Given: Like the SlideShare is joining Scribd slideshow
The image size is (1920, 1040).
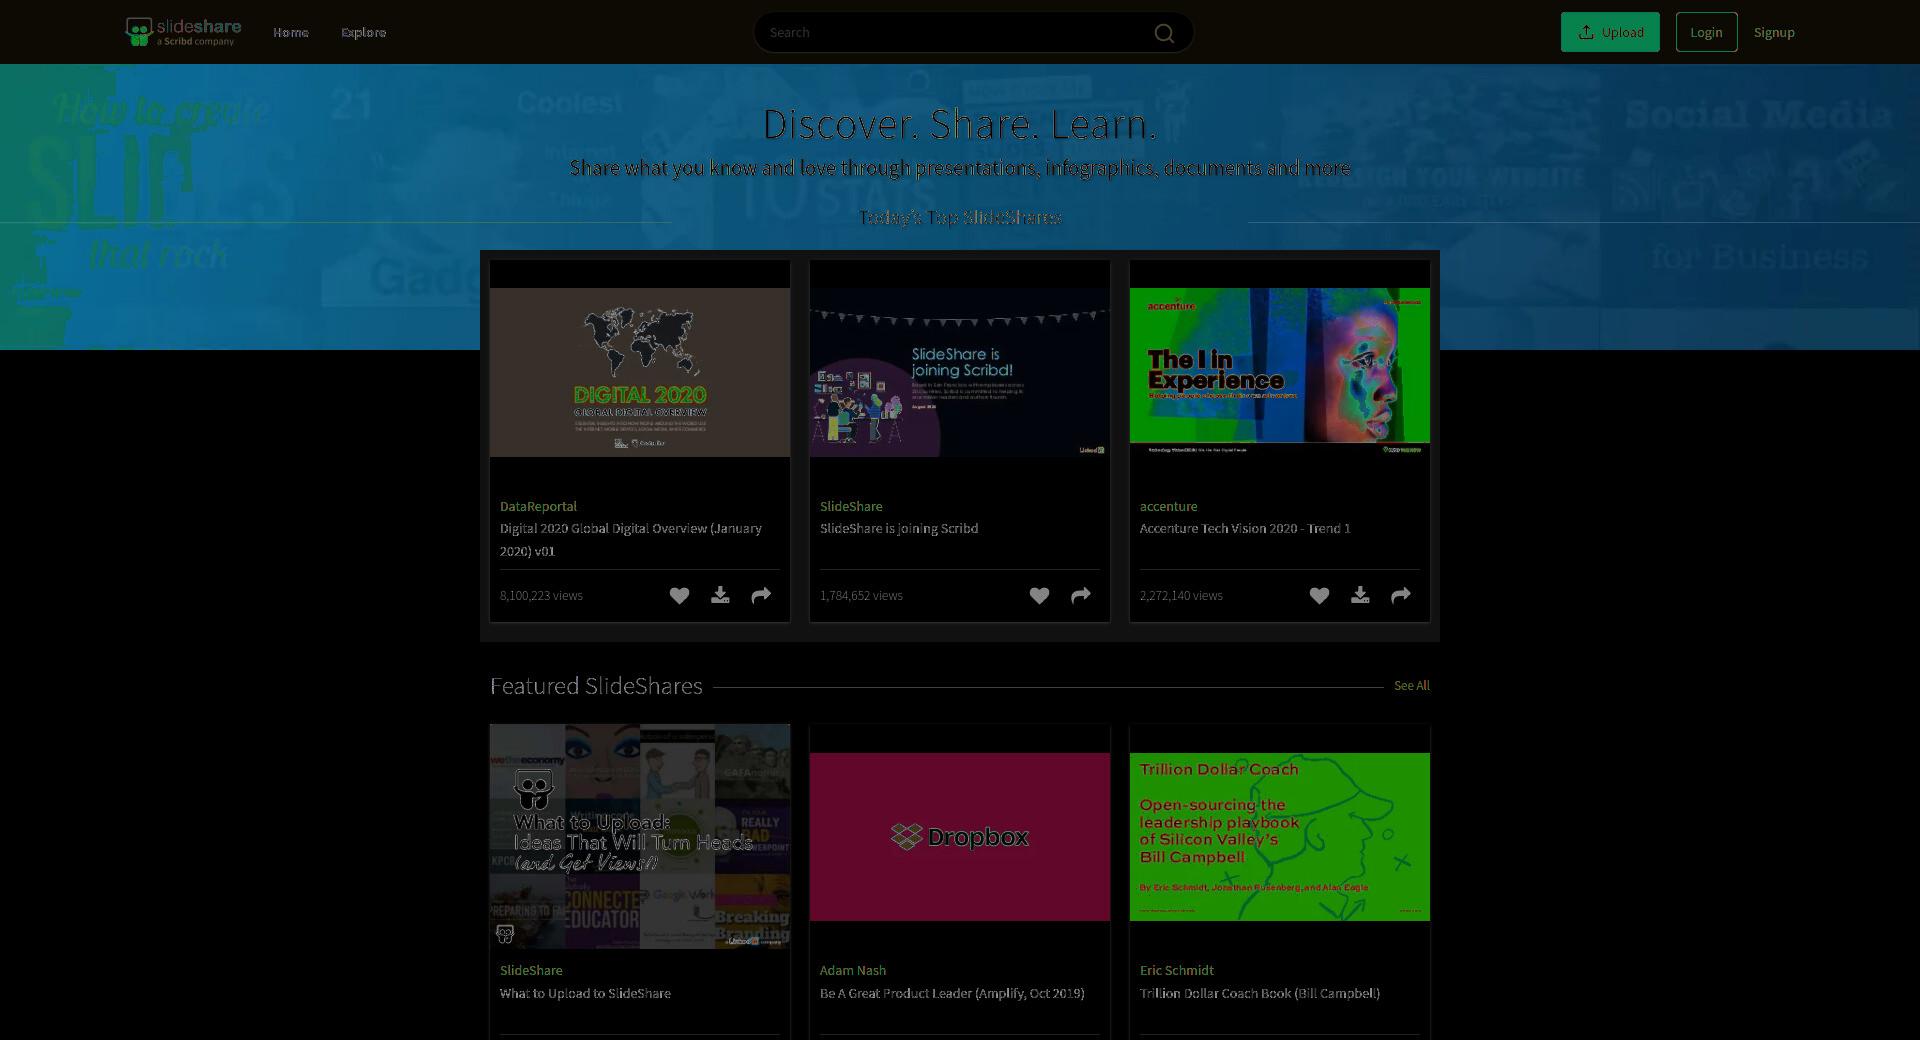Looking at the screenshot, I should [1039, 596].
